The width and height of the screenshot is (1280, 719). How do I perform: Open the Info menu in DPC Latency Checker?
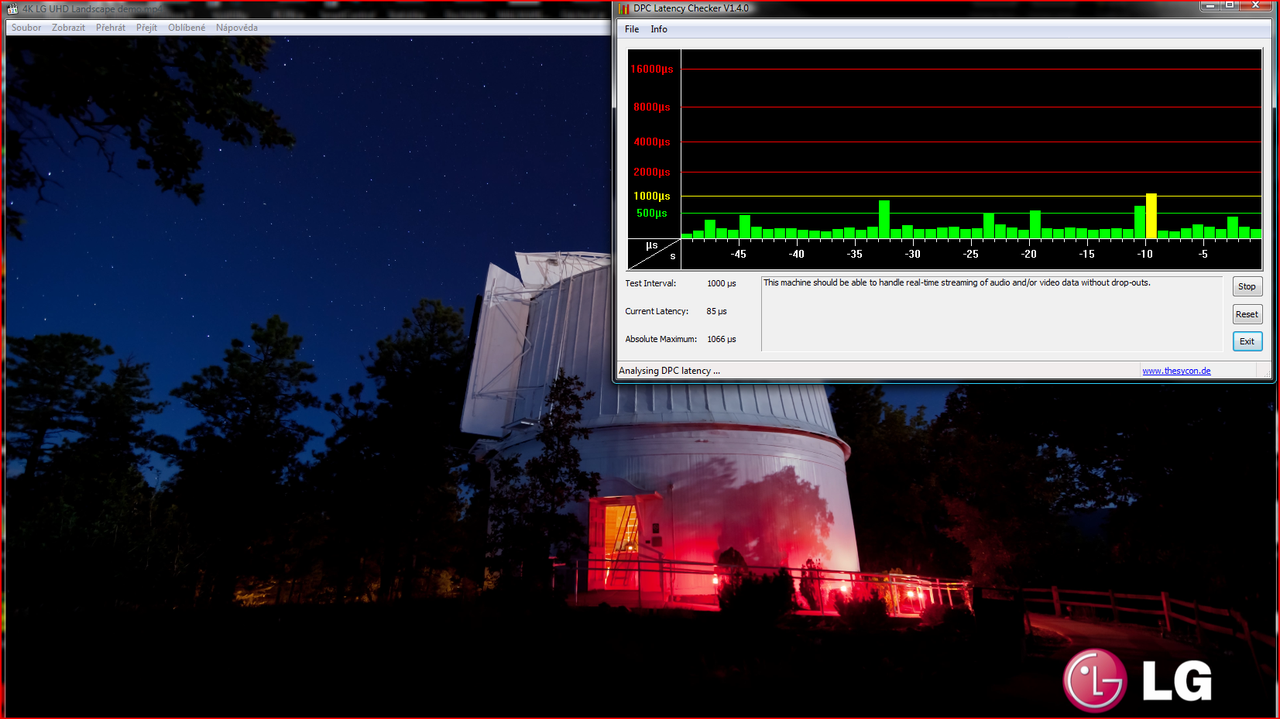click(x=659, y=29)
